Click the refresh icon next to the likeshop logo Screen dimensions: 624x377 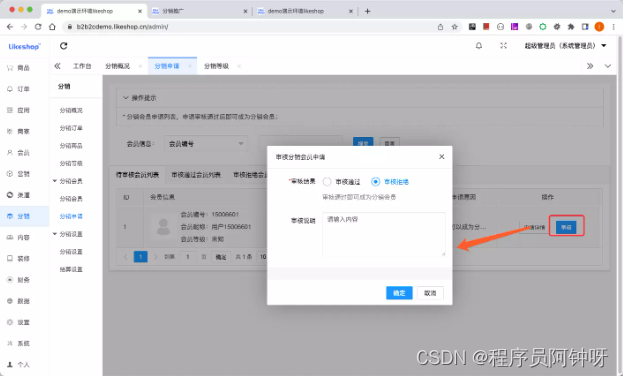tap(64, 46)
